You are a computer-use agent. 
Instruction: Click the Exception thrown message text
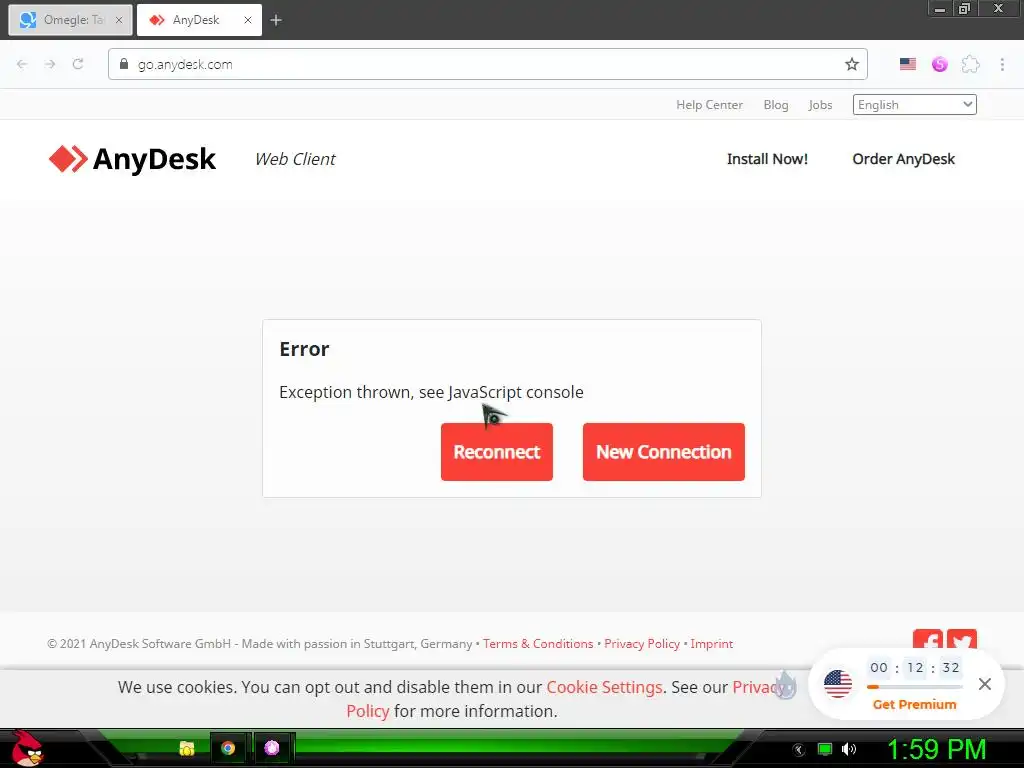pyautogui.click(x=431, y=392)
